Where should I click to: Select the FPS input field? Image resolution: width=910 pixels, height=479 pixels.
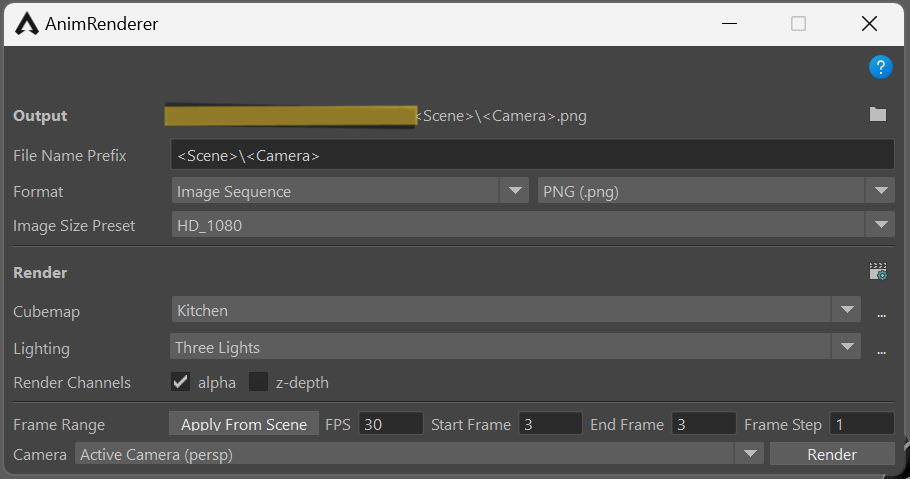point(390,424)
